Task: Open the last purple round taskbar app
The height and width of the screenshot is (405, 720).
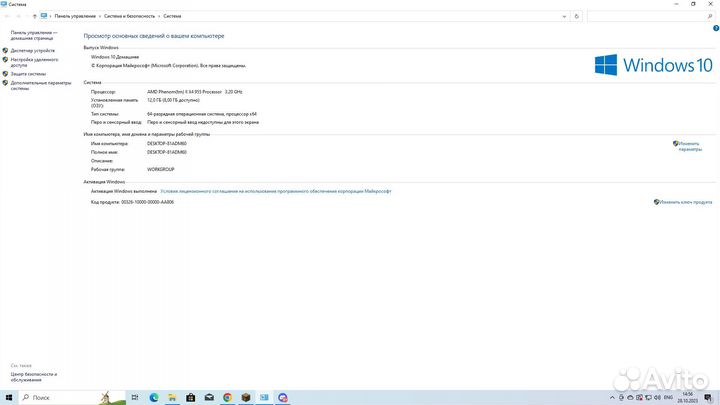Action: pos(283,397)
